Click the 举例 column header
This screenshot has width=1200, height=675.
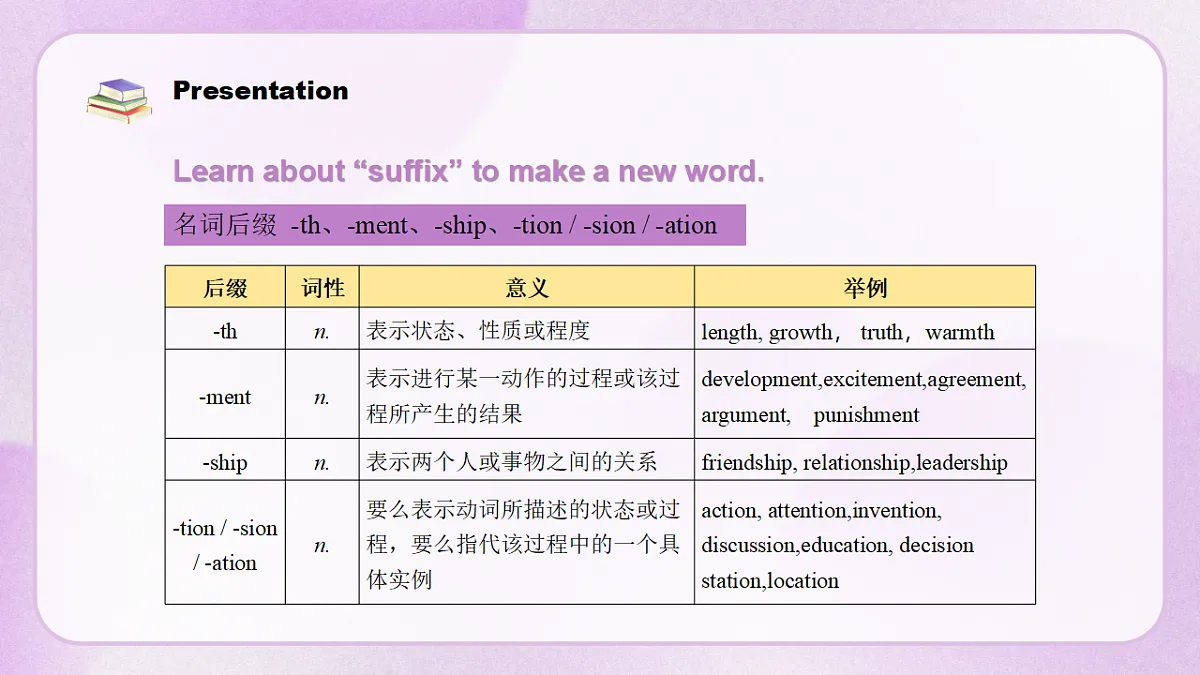click(865, 287)
